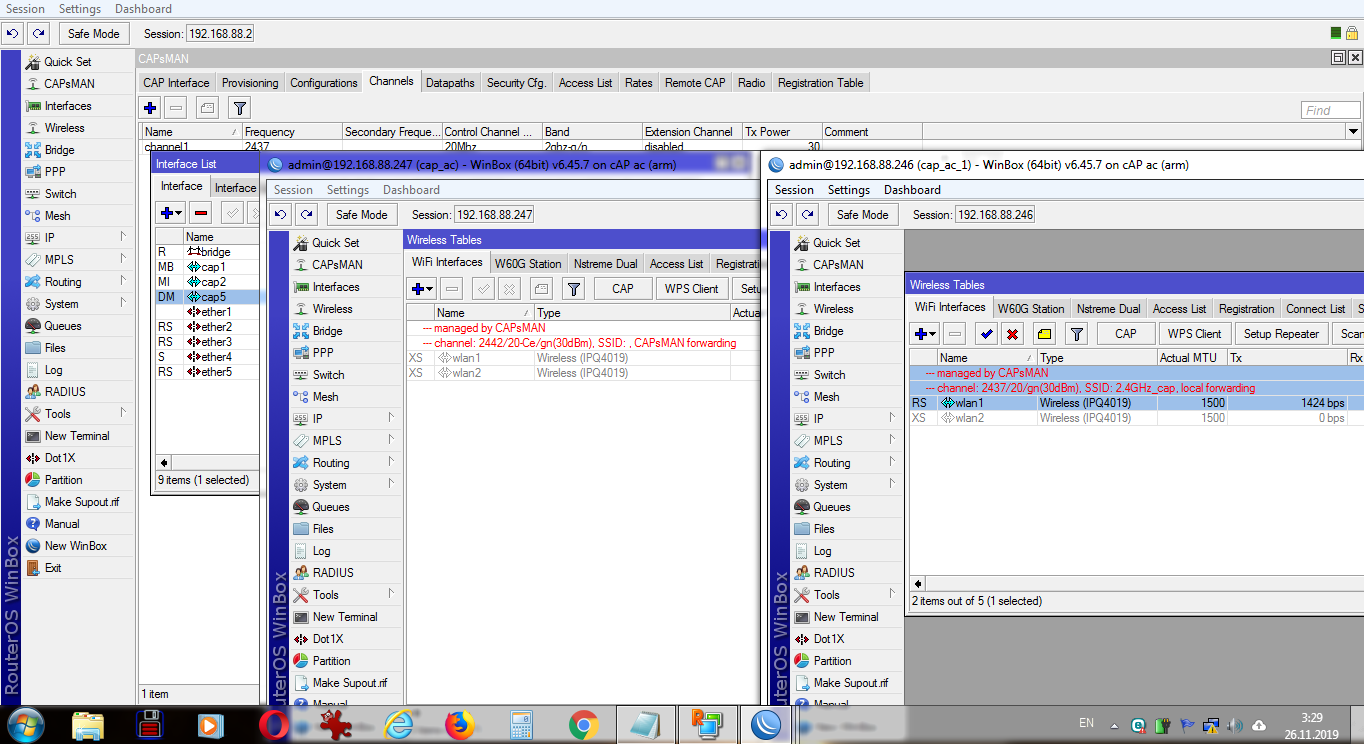Toggle Safe Mode in 192.168.88.246 window
1364x744 pixels.
click(x=862, y=214)
